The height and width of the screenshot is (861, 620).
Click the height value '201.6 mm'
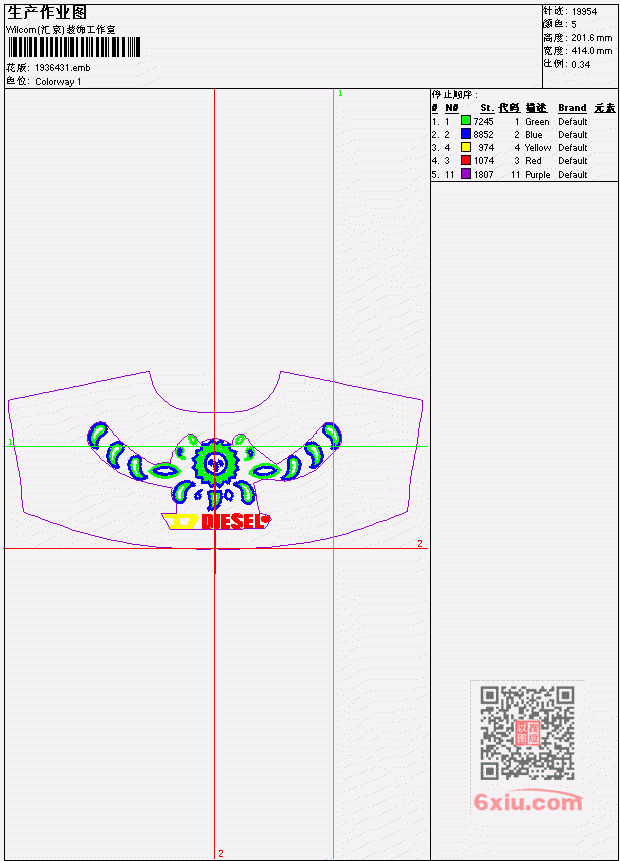[x=591, y=38]
